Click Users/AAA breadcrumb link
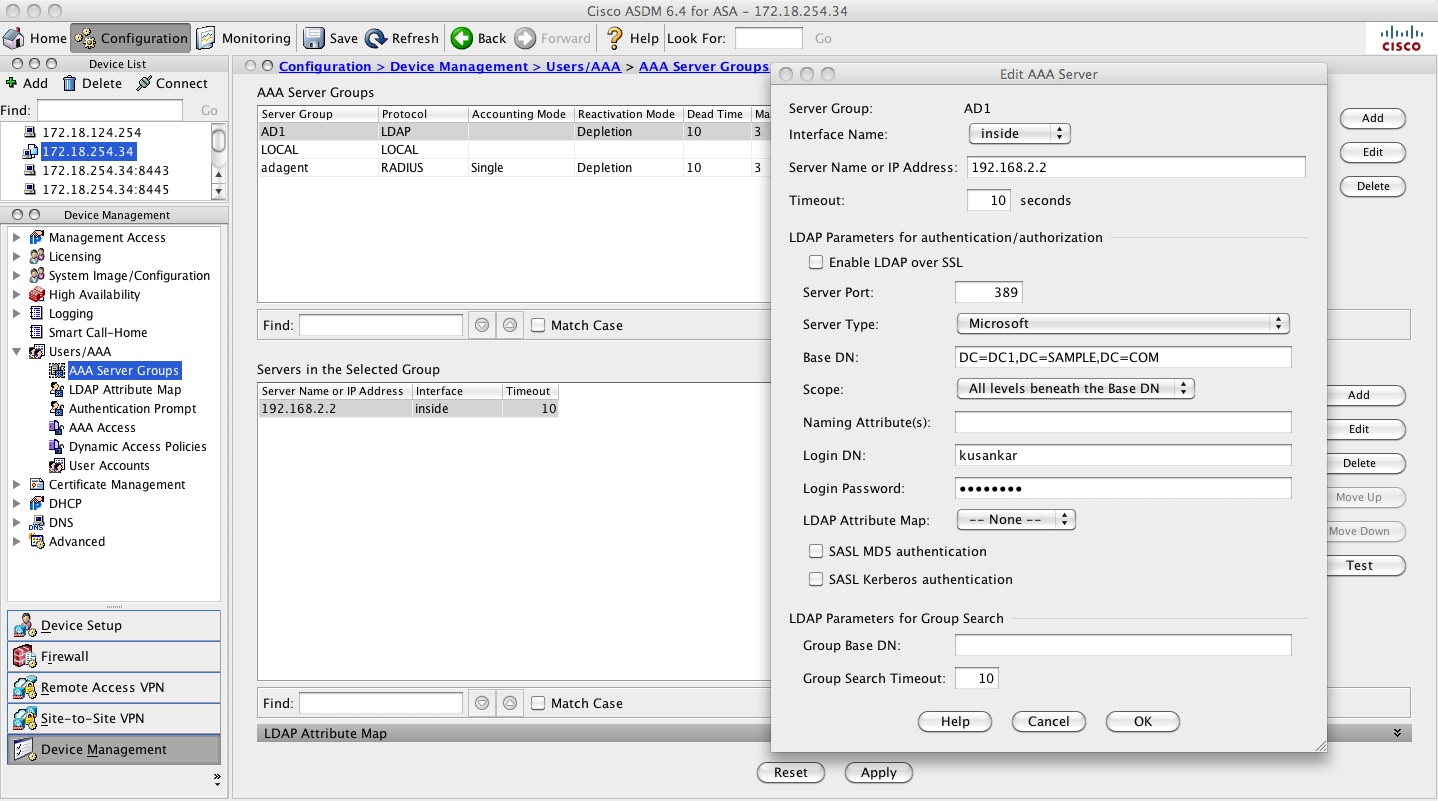Screen dimensions: 1438x801 (x=583, y=66)
